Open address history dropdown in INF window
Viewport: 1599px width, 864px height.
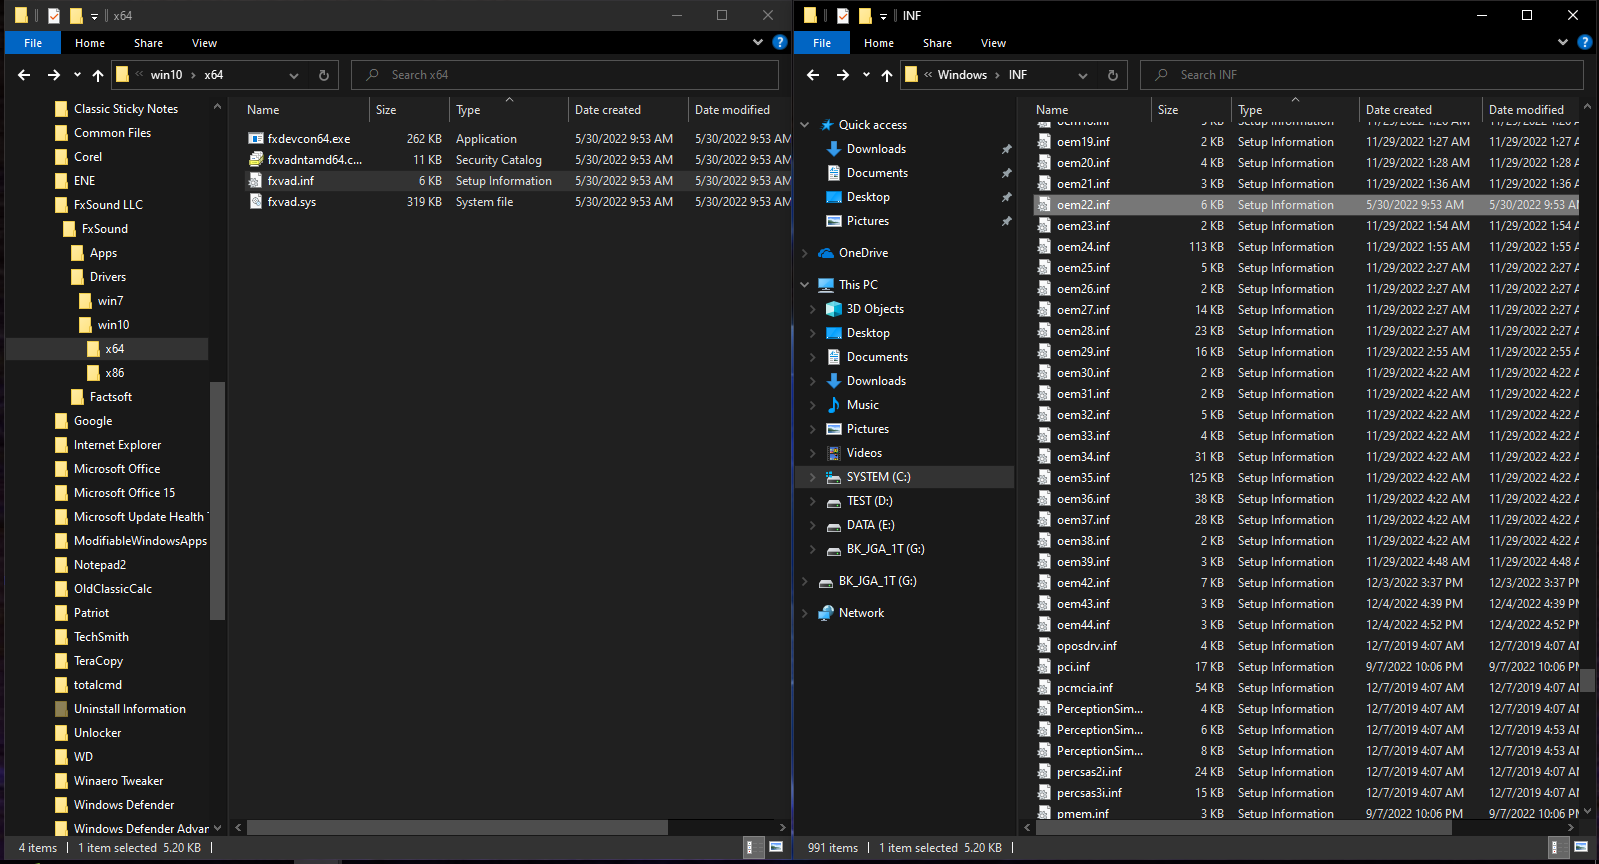[1083, 75]
